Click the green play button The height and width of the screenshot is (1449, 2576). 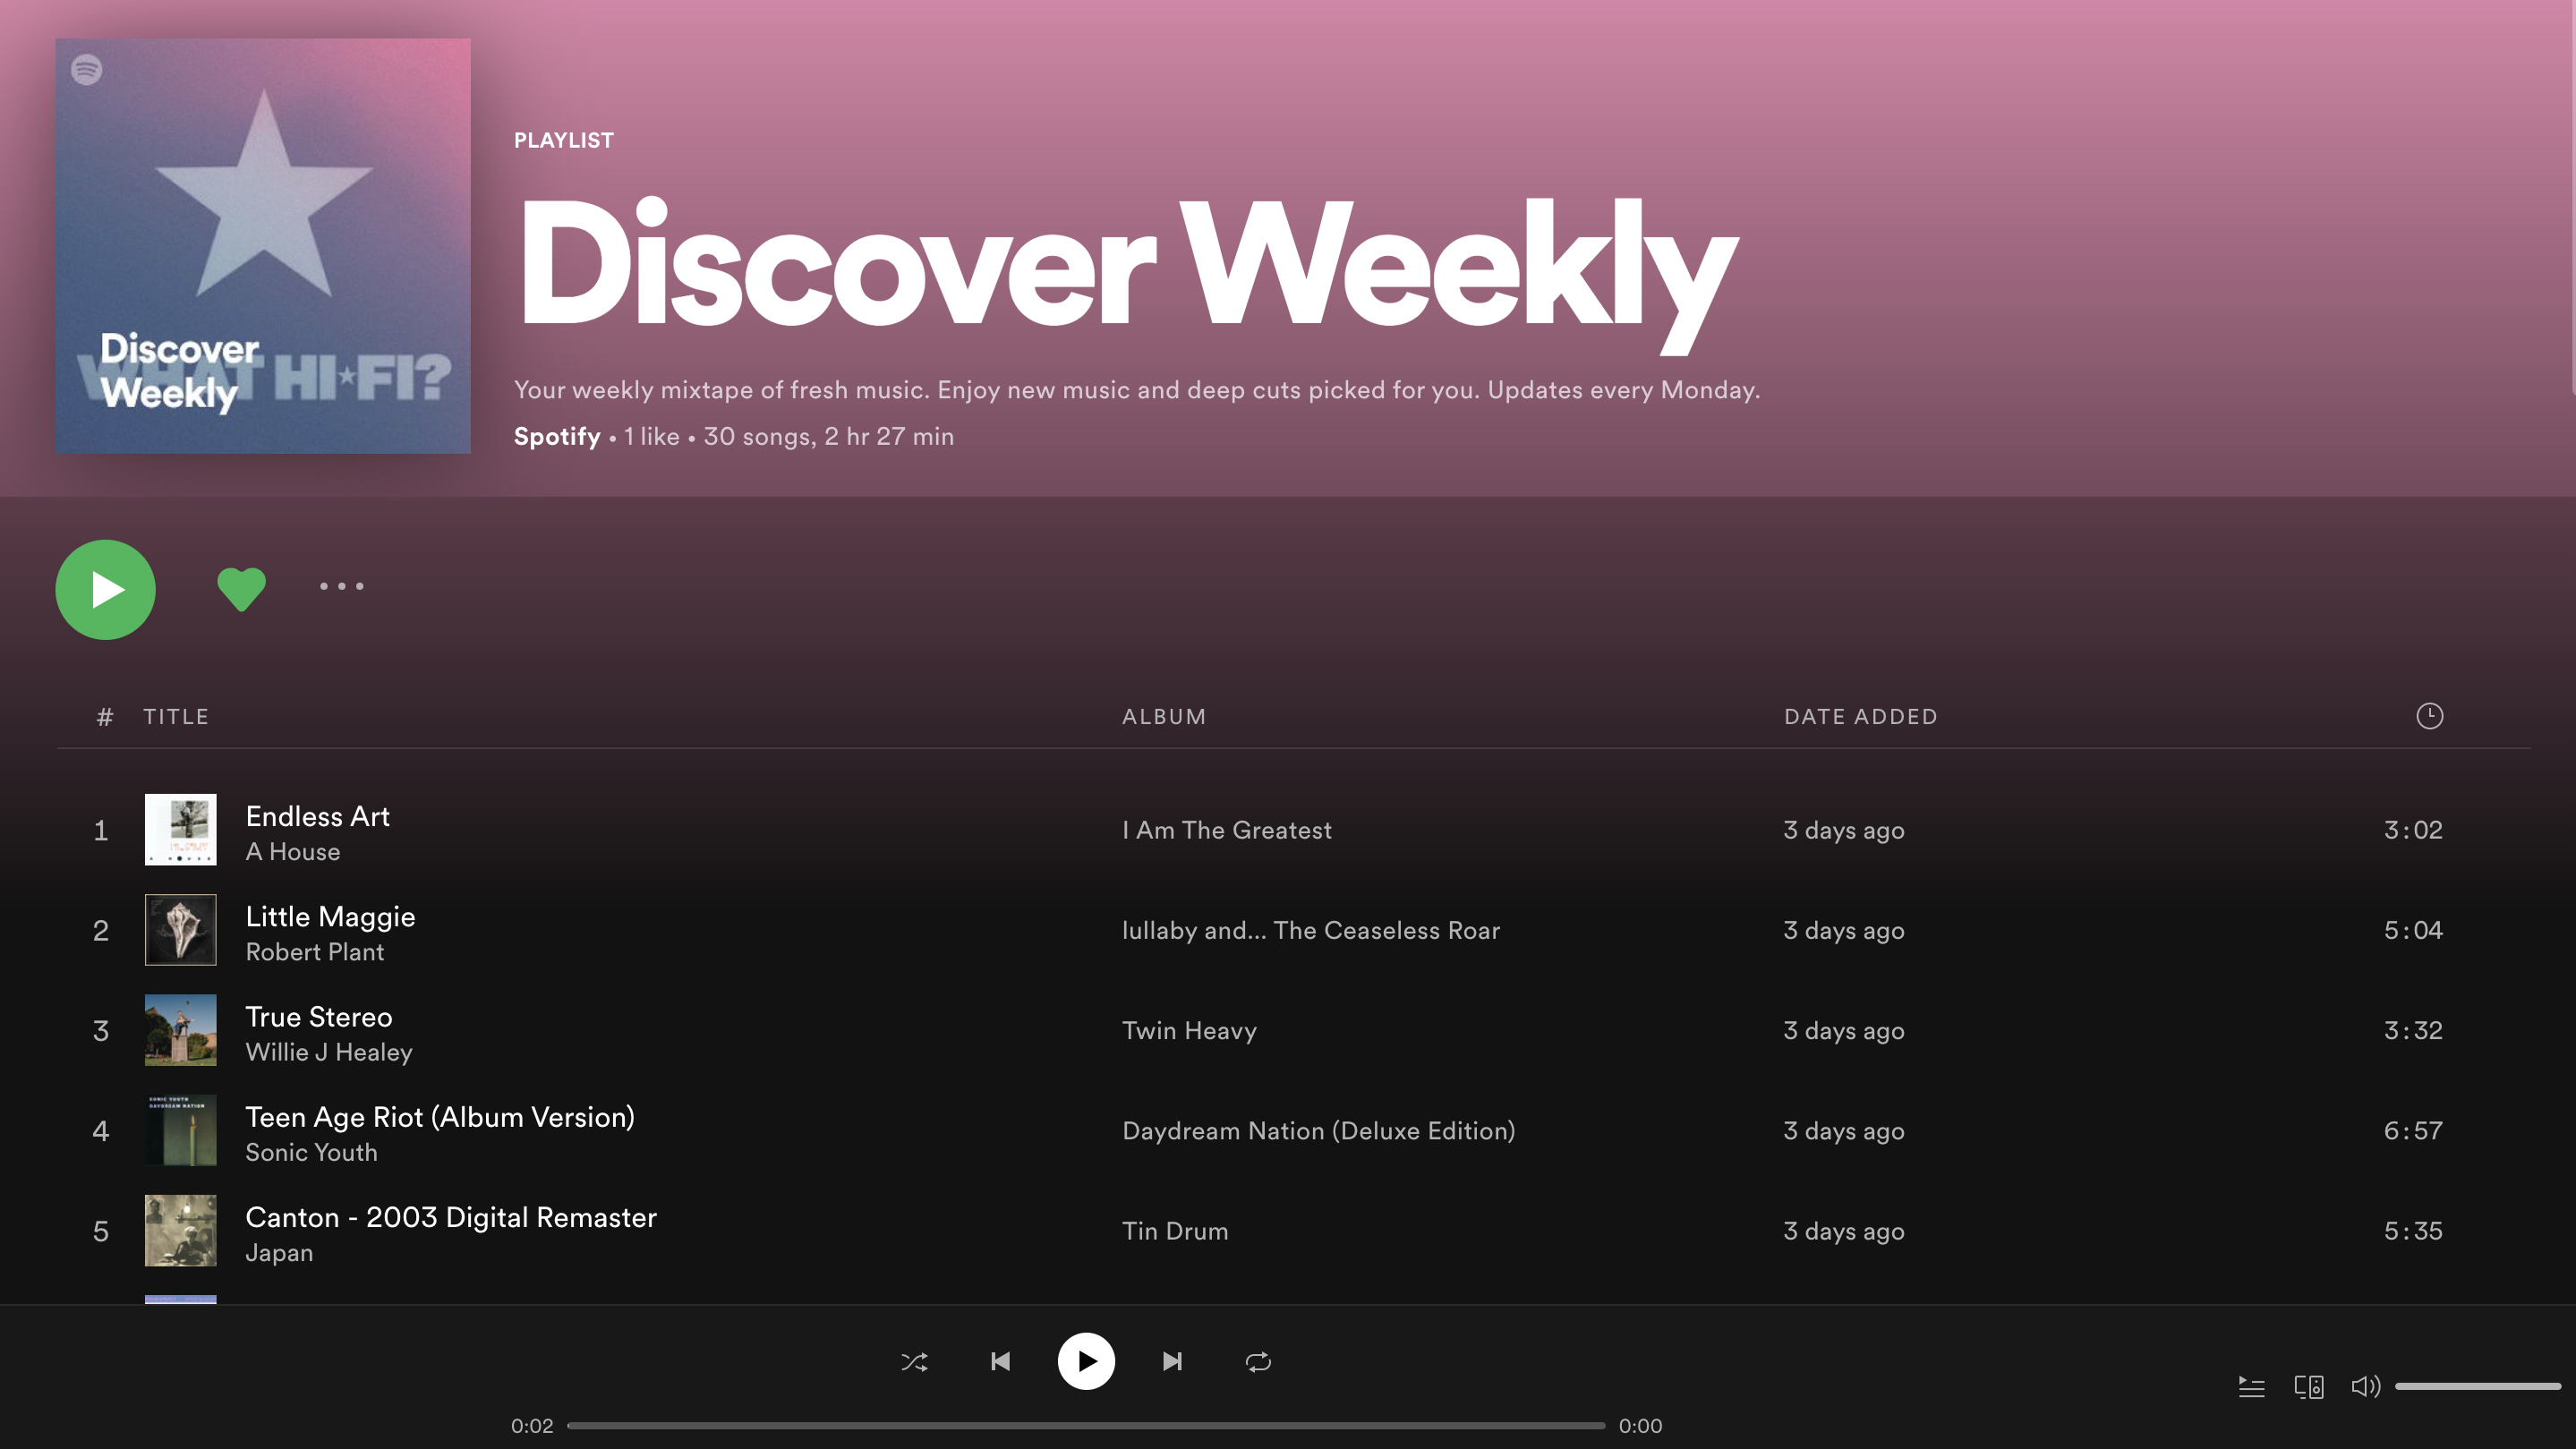107,589
